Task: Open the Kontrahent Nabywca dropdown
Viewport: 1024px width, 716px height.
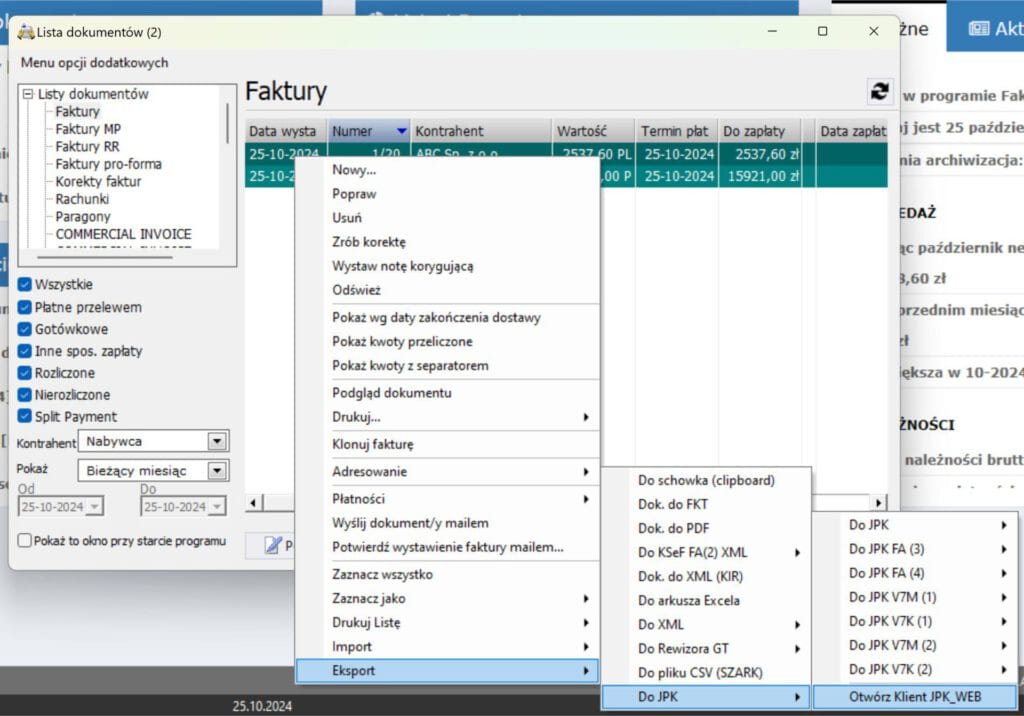Action: pos(216,441)
